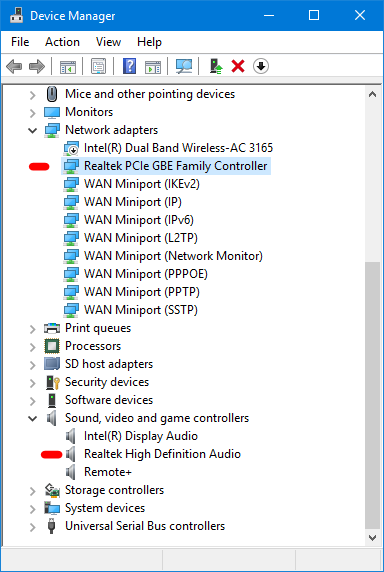Open the File menu
The width and height of the screenshot is (384, 572).
[x=20, y=42]
